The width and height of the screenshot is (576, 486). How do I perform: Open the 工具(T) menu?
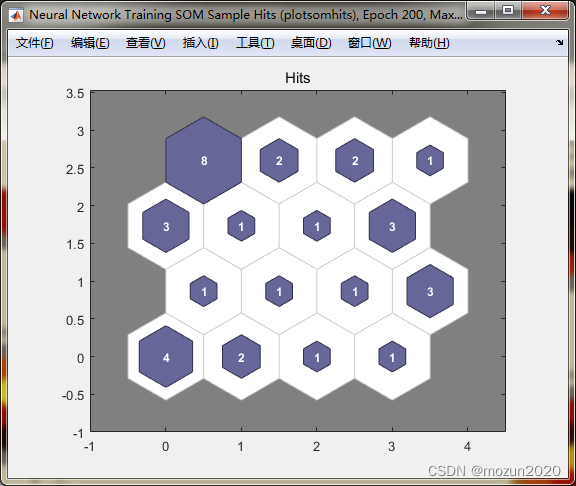click(x=255, y=43)
